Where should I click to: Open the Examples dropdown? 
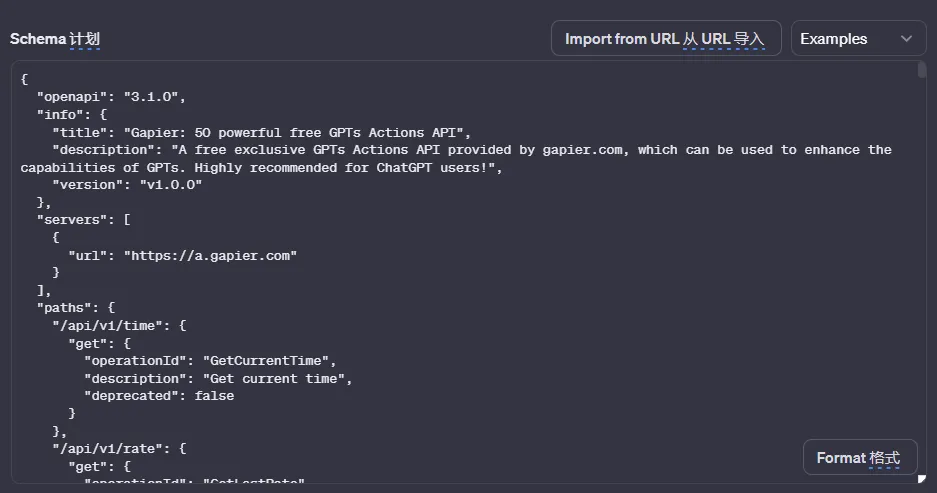[x=858, y=38]
